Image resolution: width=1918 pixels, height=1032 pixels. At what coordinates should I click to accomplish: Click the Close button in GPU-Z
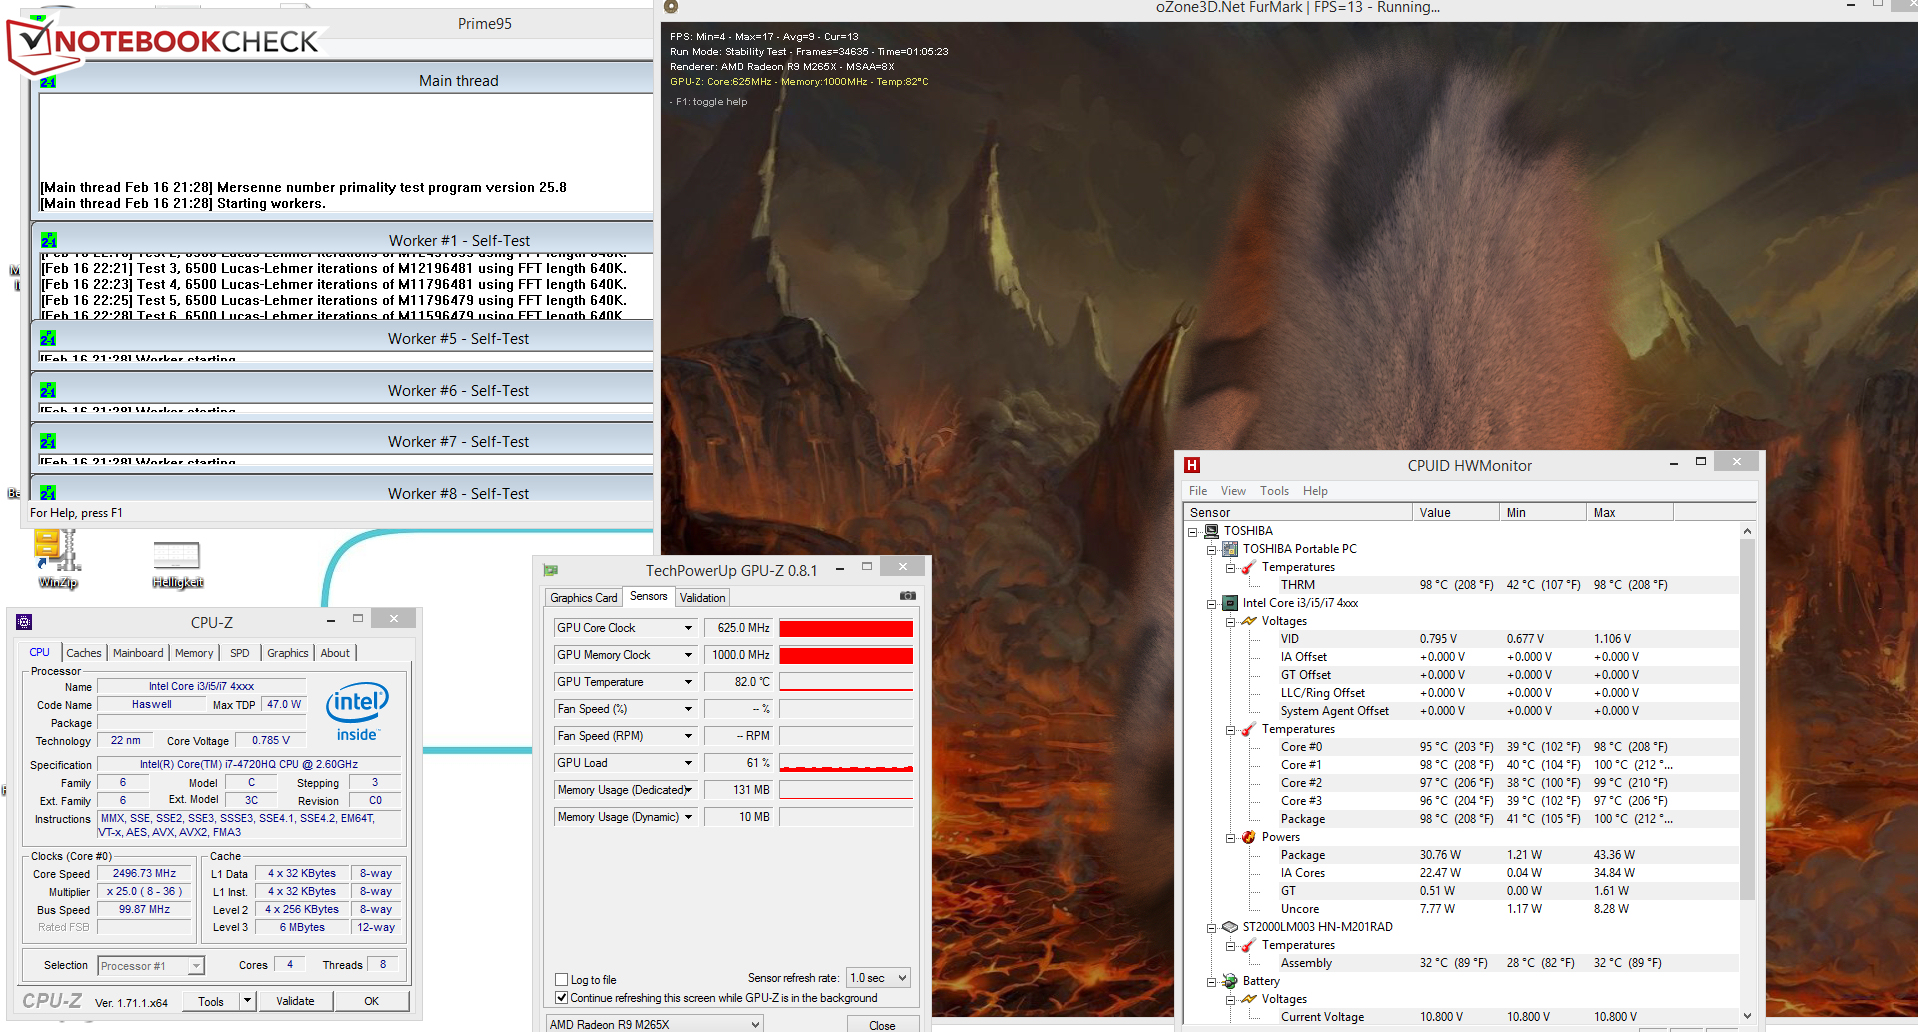point(882,1025)
